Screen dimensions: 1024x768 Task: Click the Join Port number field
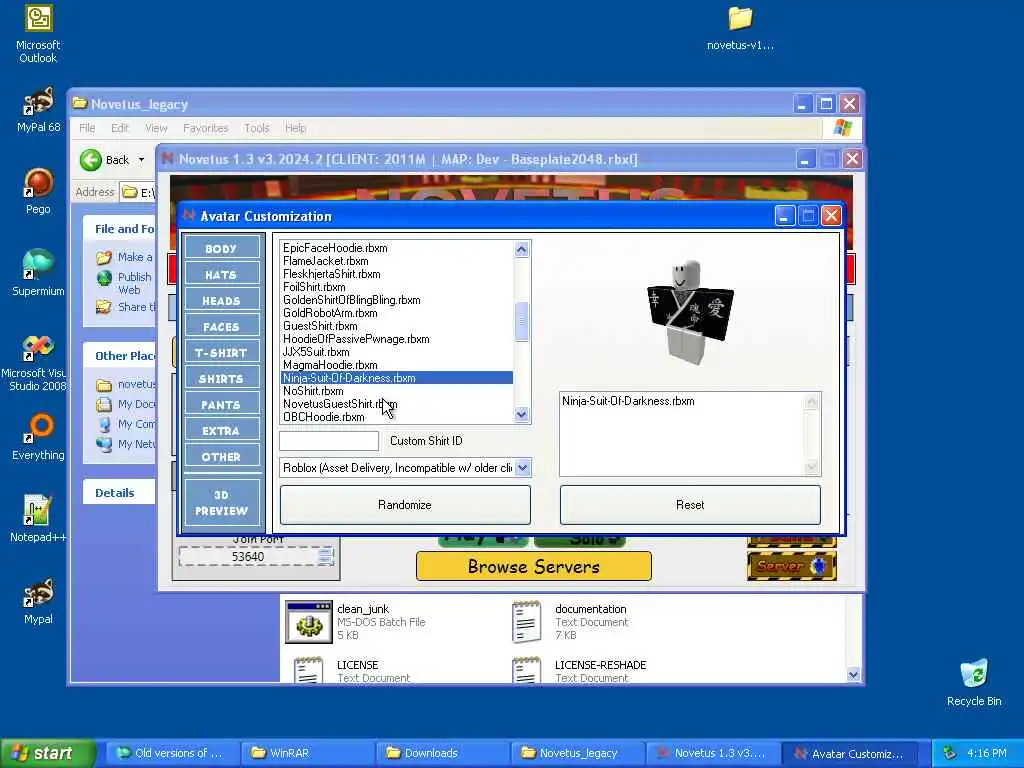point(248,556)
